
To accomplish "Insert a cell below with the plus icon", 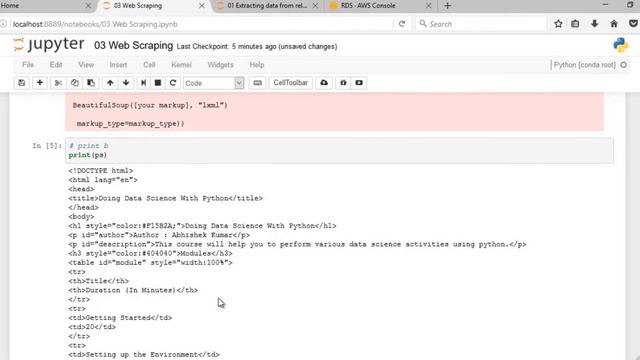I will 40,83.
